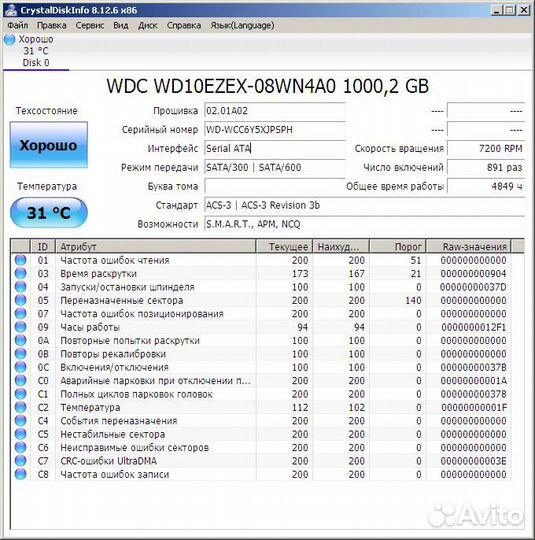This screenshot has height=540, width=535.
Task: Open the Справка menu
Action: pyautogui.click(x=184, y=25)
